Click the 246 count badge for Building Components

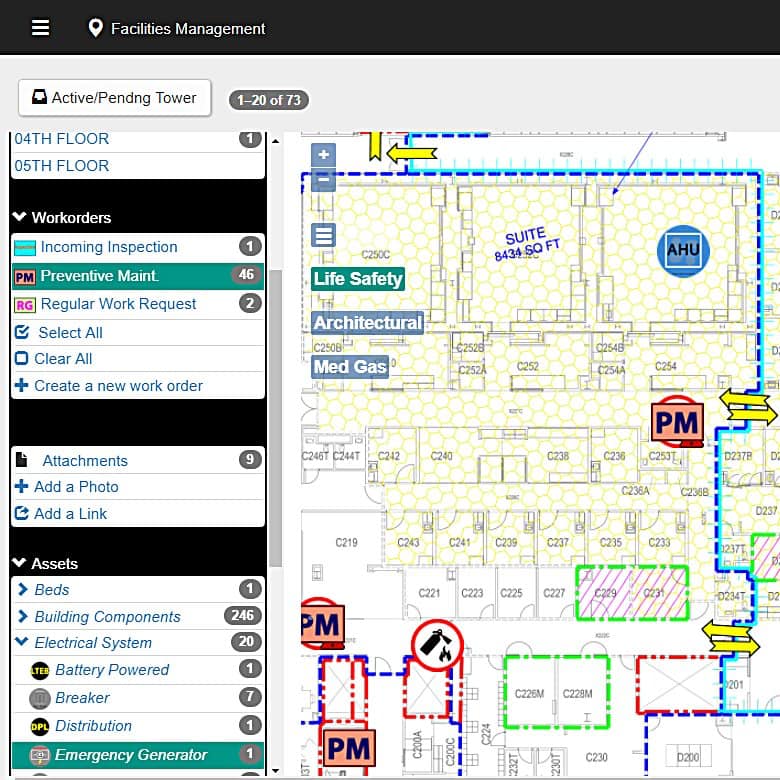click(x=243, y=615)
